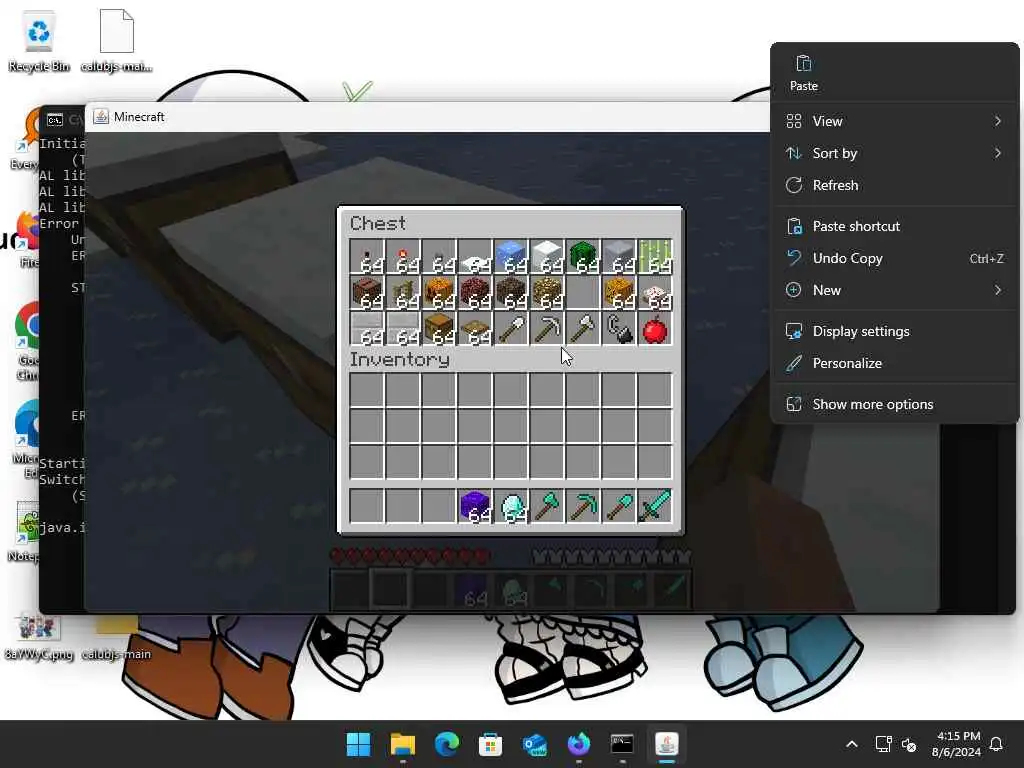The image size is (1024, 768).
Task: Grab the trapdoor stack from the chest
Action: coord(474,328)
